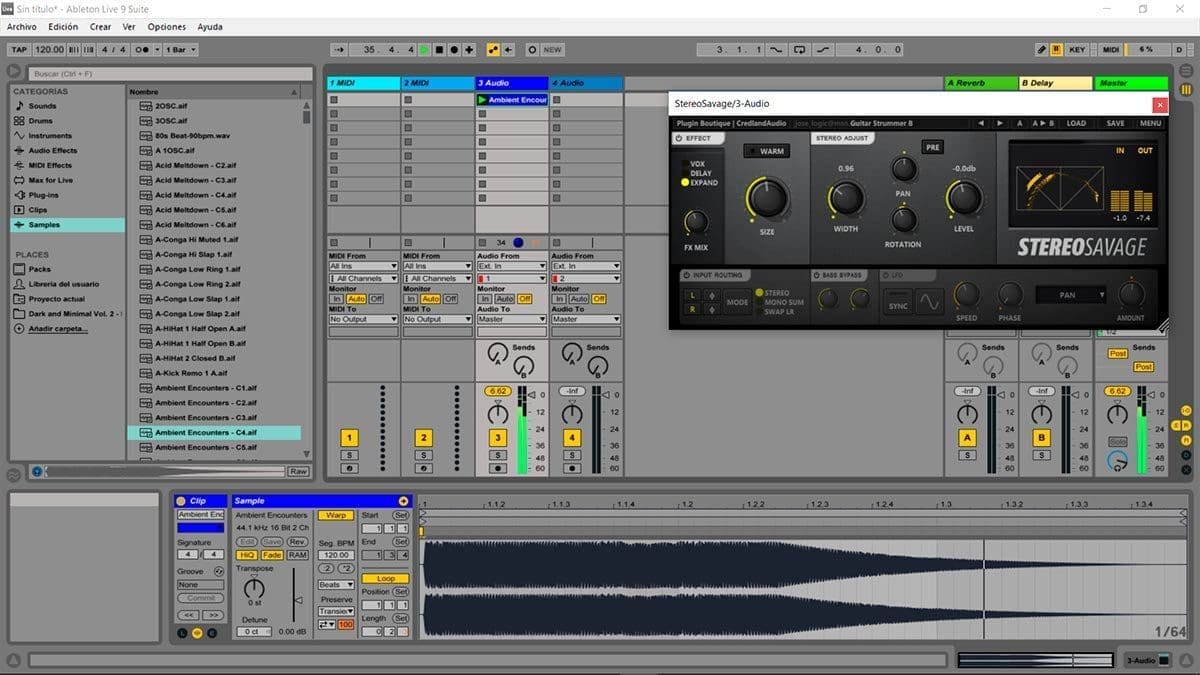
Task: Toggle track 3 activator button
Action: pyautogui.click(x=498, y=438)
